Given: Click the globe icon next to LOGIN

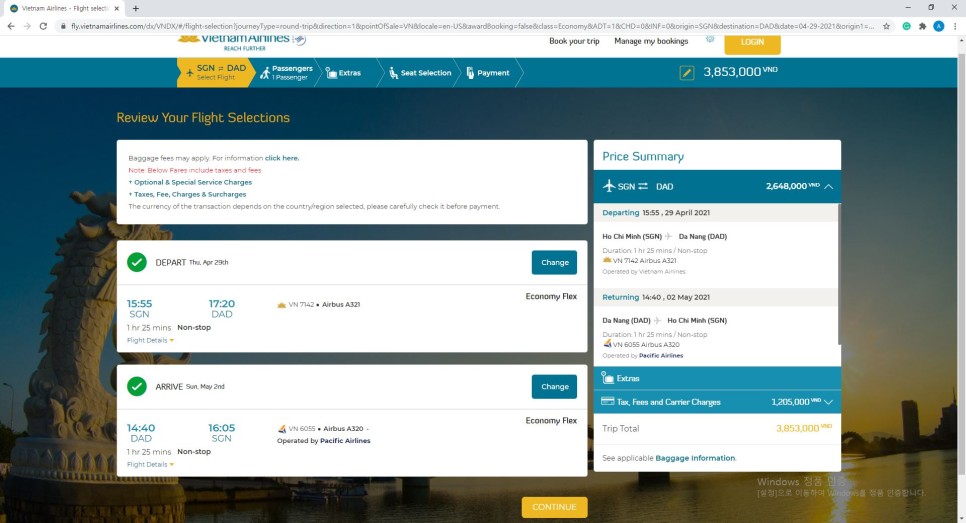Looking at the screenshot, I should tap(710, 39).
